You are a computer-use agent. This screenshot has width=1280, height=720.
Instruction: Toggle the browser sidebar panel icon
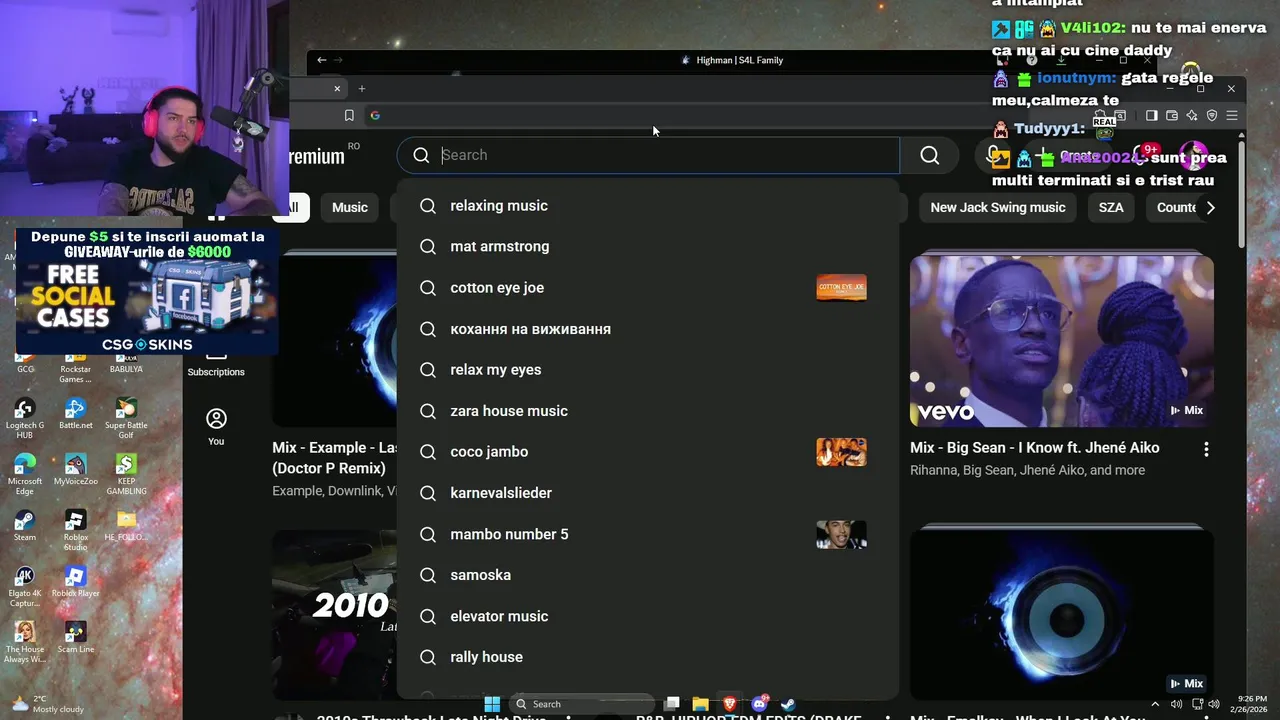click(x=1152, y=115)
